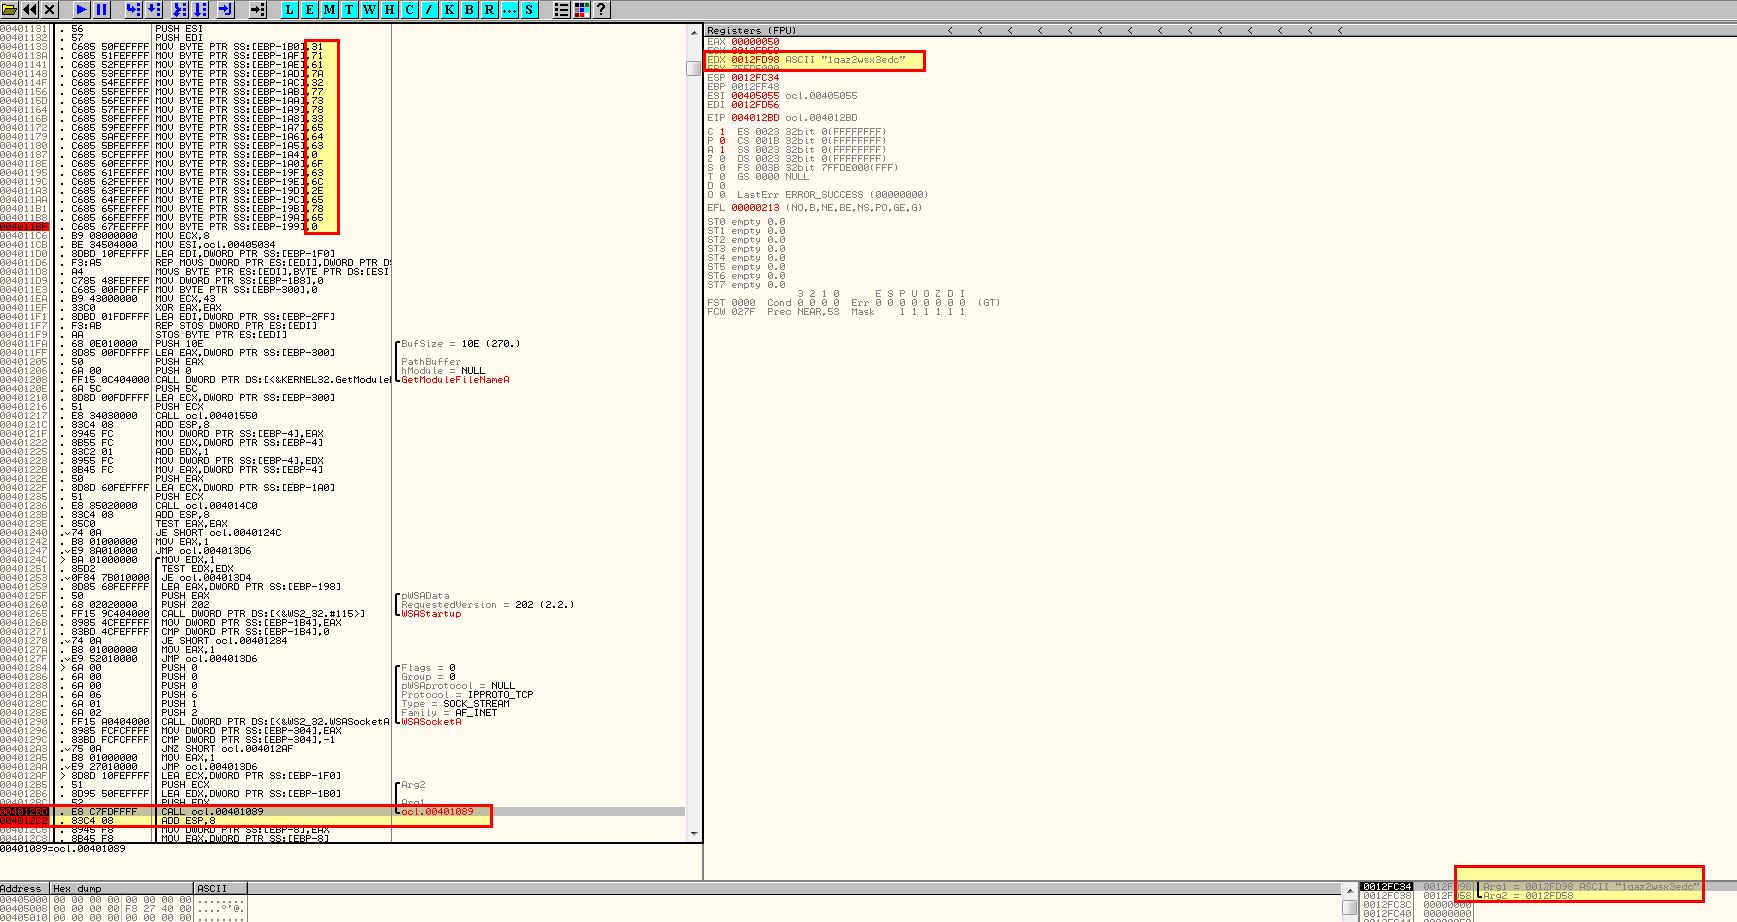
Task: Pause execution with the pause button
Action: (x=102, y=9)
